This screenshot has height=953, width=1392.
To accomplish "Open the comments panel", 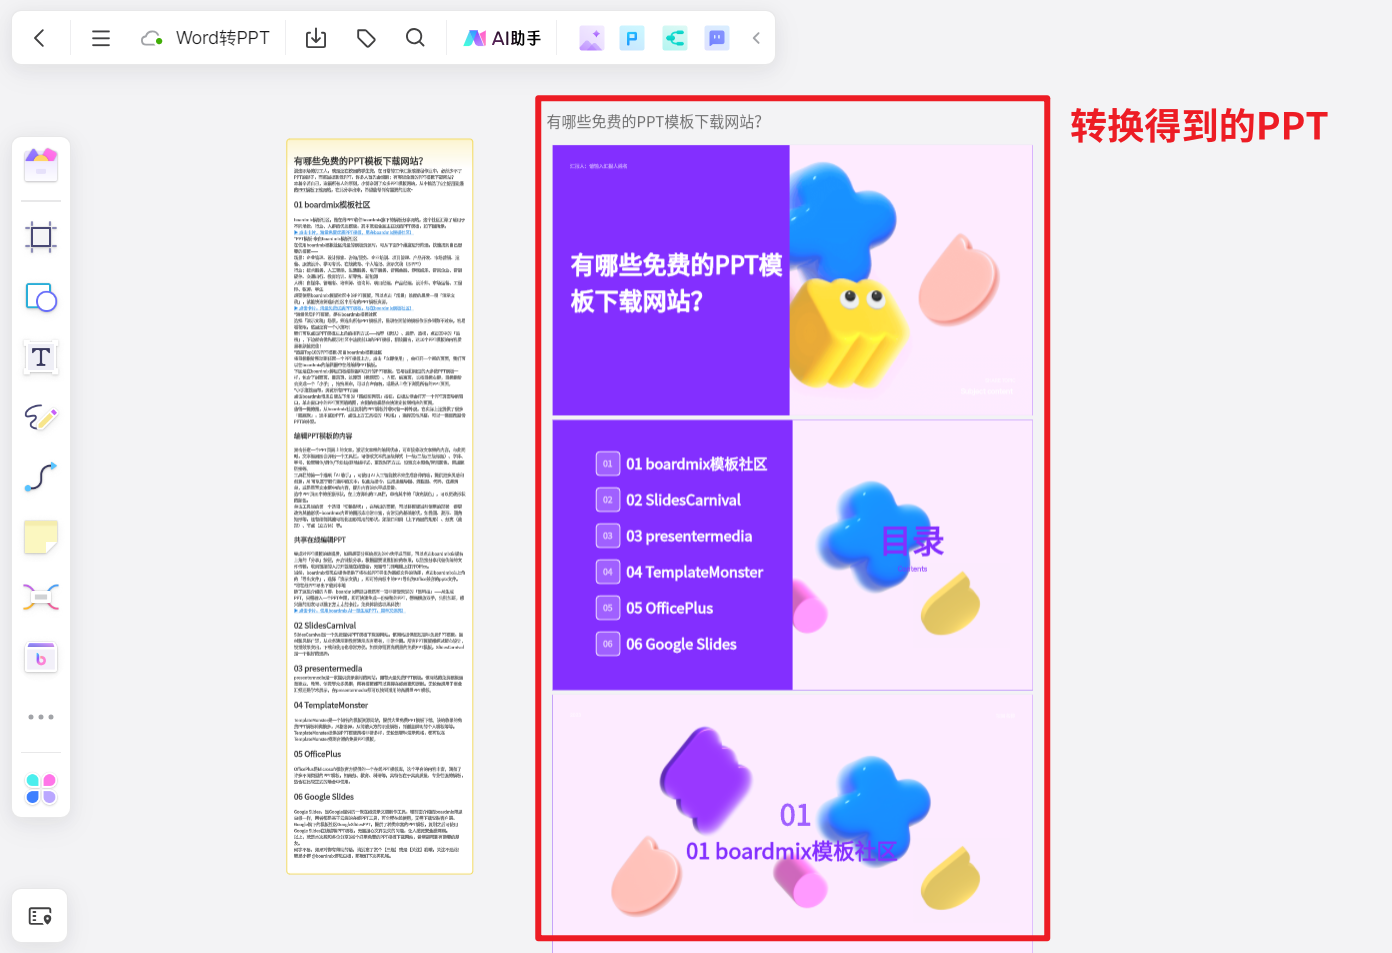I will (x=716, y=37).
